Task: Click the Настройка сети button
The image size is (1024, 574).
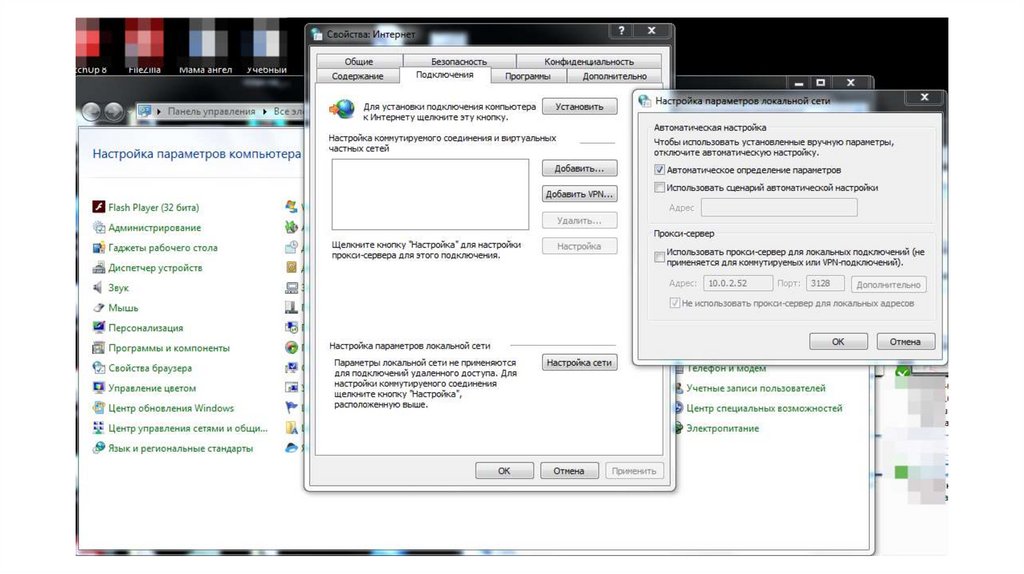Action: click(579, 362)
